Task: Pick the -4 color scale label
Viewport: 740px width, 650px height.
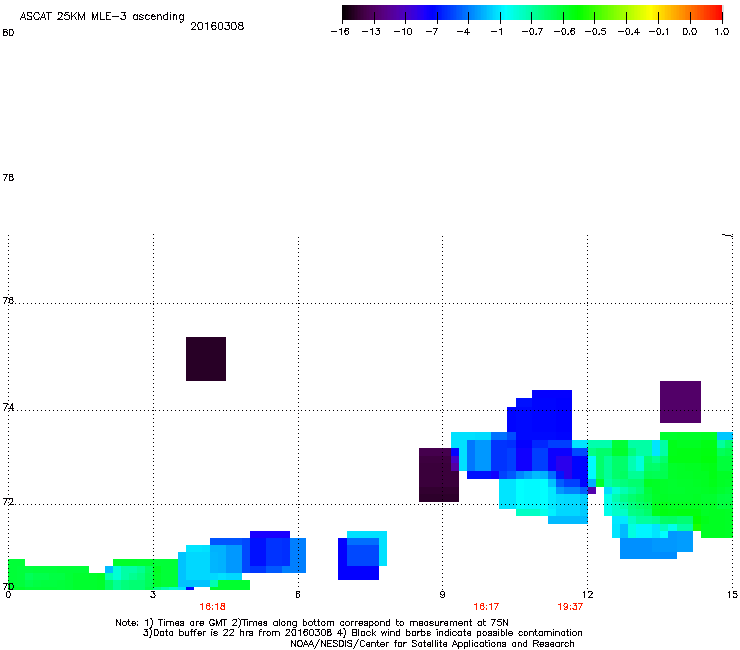Action: [463, 32]
